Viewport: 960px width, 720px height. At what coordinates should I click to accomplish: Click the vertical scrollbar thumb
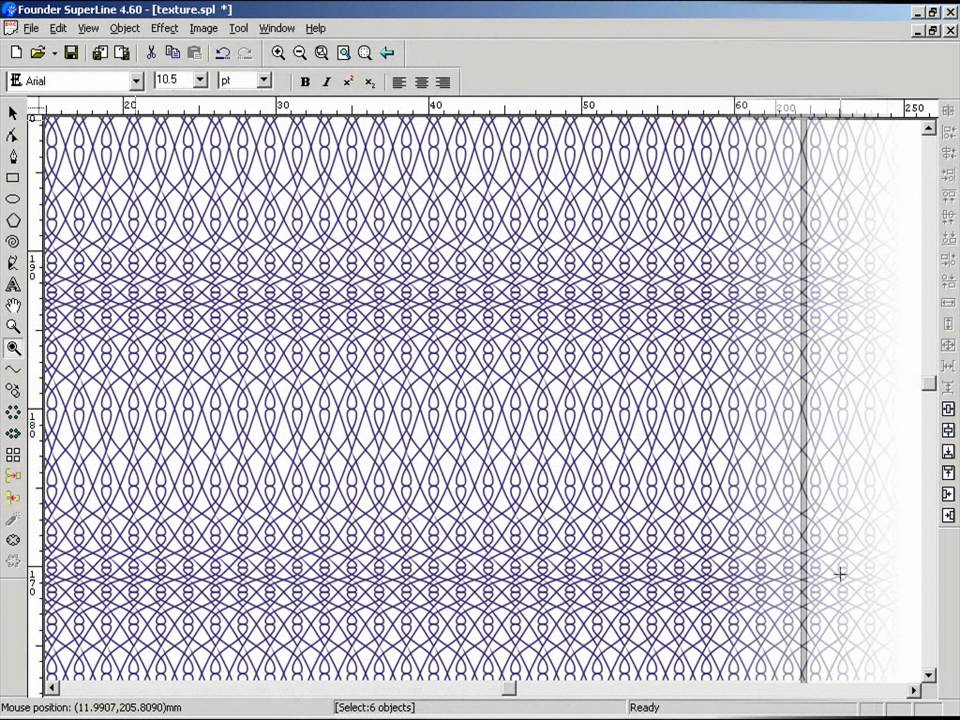click(x=929, y=383)
